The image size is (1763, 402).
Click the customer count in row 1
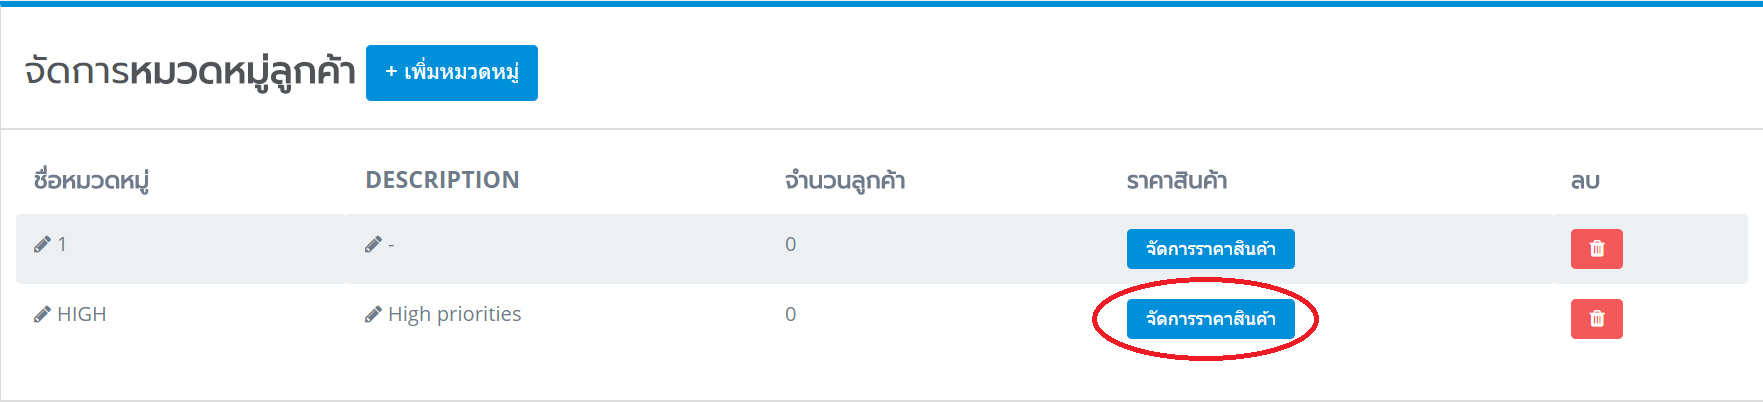pyautogui.click(x=790, y=244)
